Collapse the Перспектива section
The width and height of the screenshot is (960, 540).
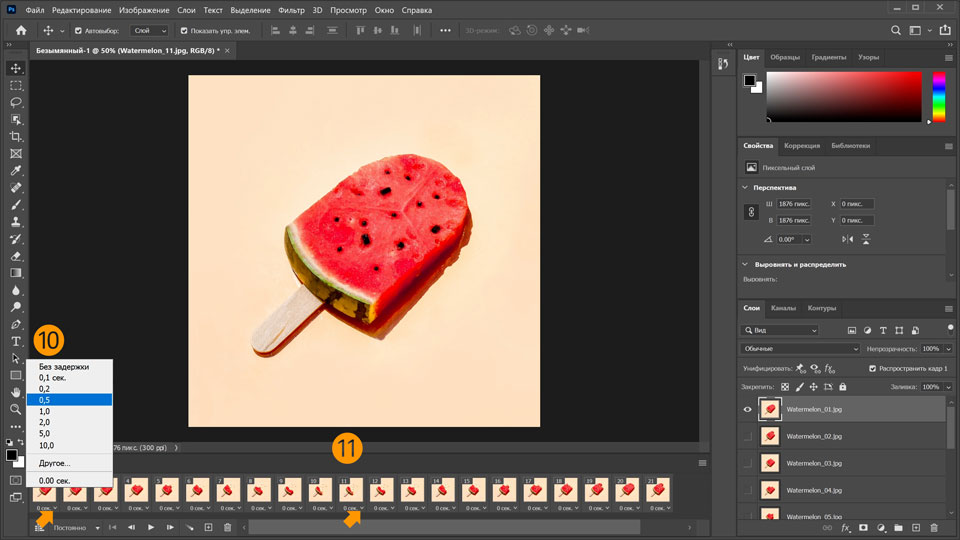point(745,187)
